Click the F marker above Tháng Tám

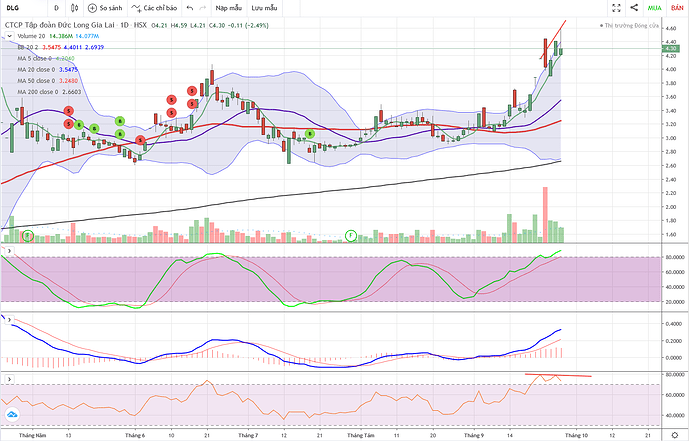click(351, 236)
